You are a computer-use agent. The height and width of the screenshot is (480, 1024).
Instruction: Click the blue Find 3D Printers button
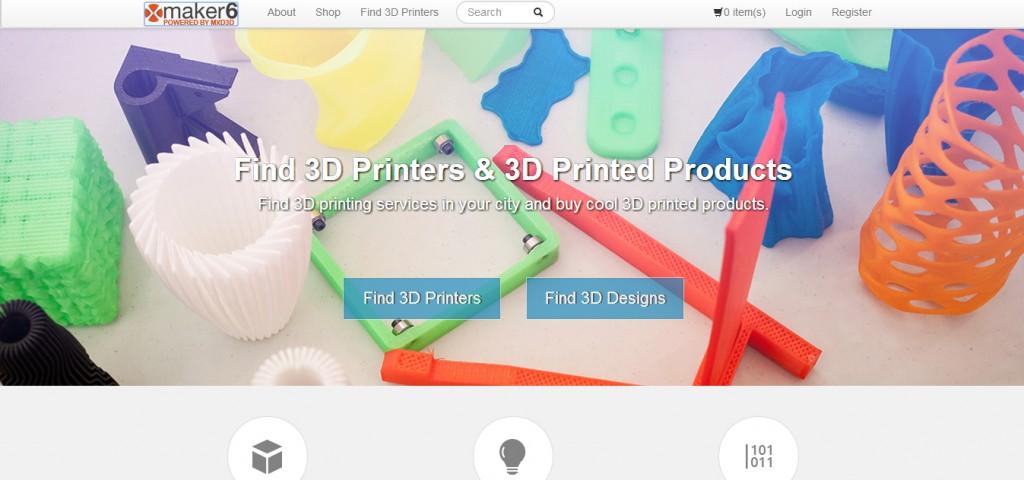click(422, 298)
